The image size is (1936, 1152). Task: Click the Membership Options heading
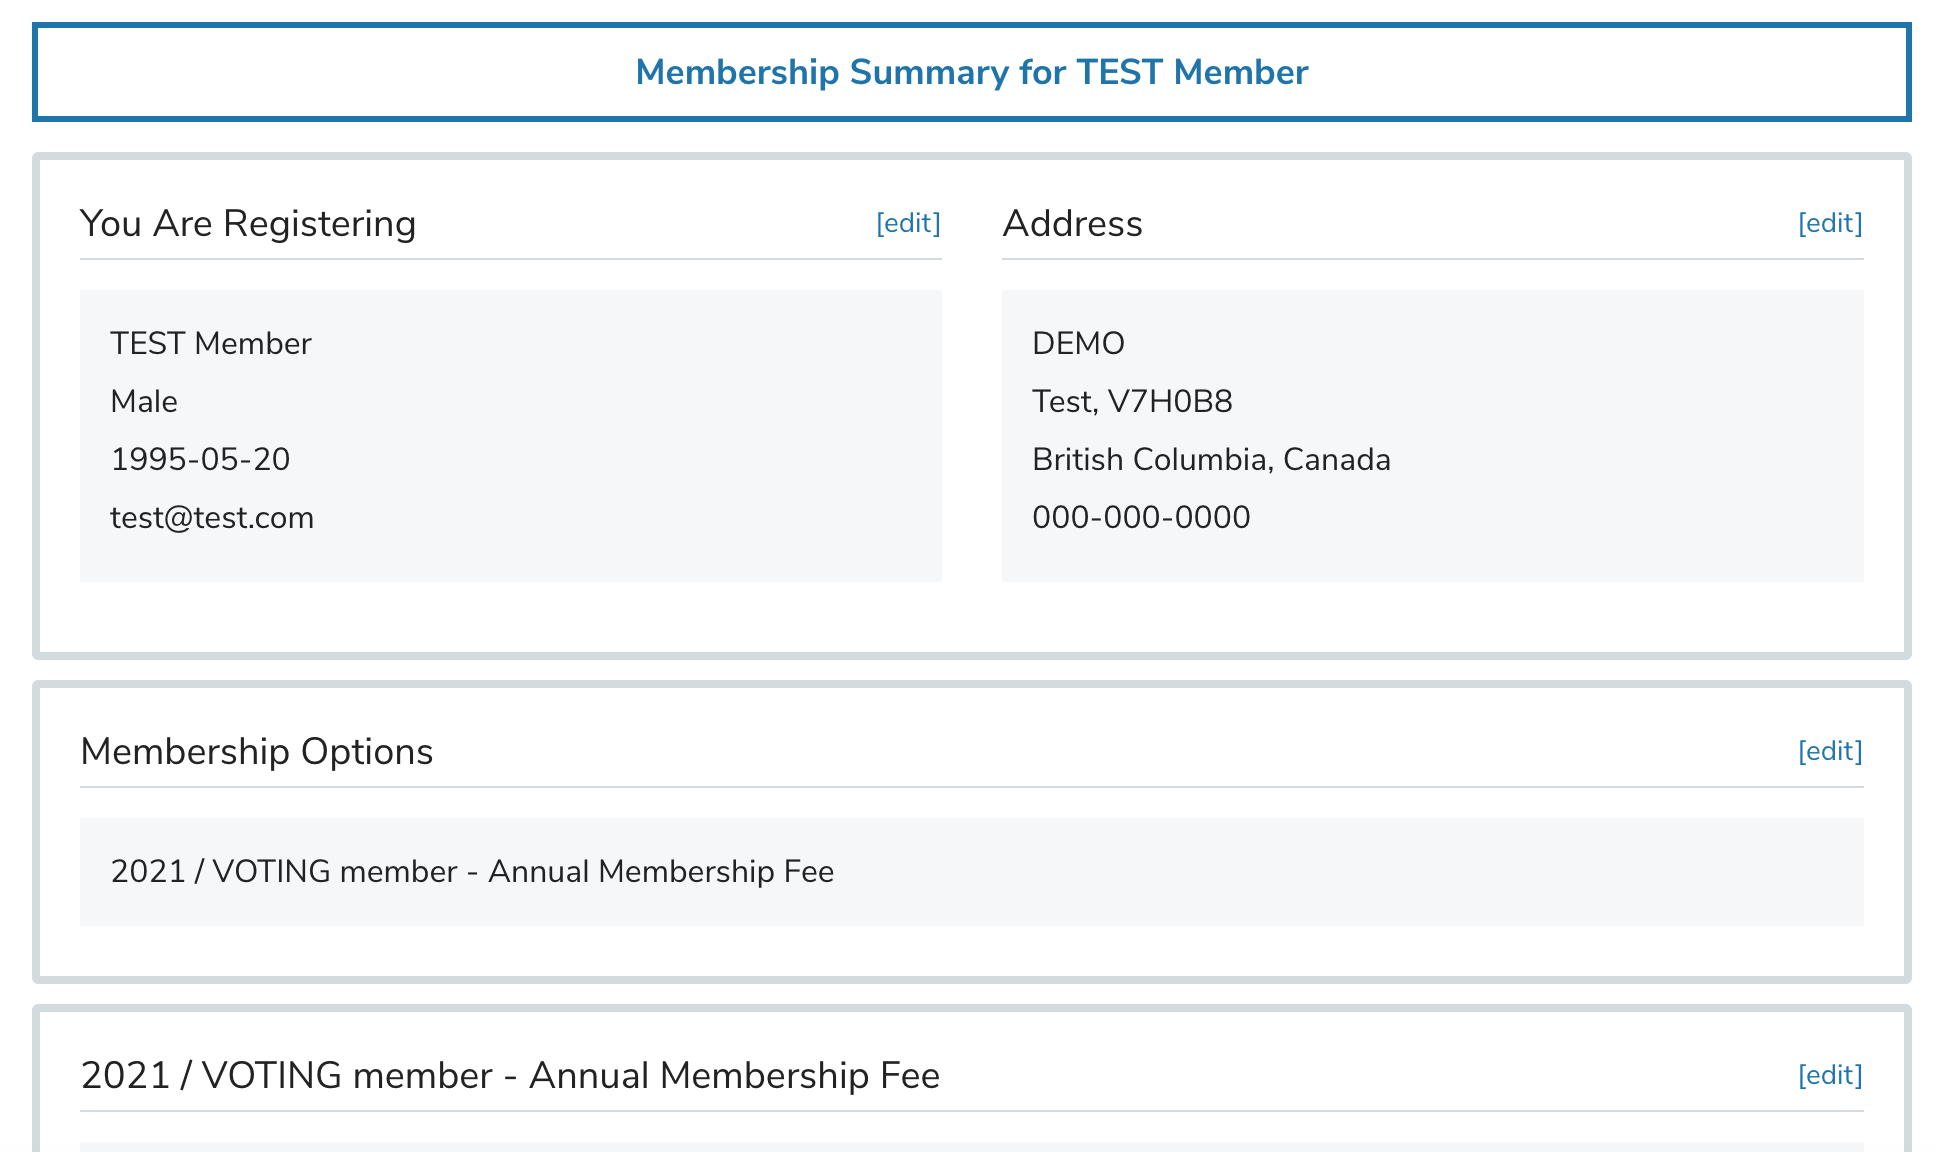click(x=256, y=751)
